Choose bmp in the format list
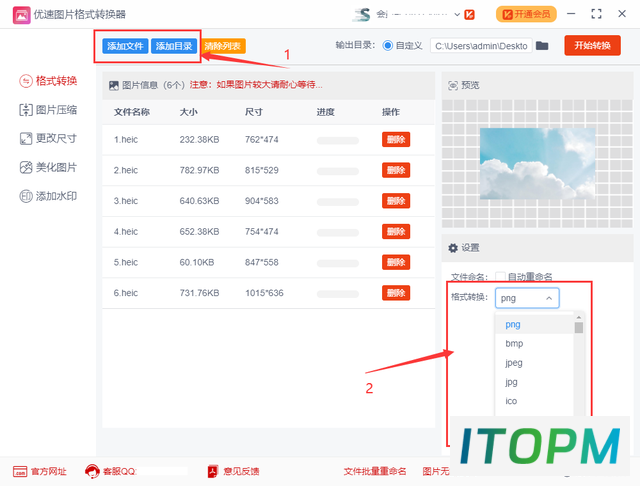The width and height of the screenshot is (640, 486). 534,344
